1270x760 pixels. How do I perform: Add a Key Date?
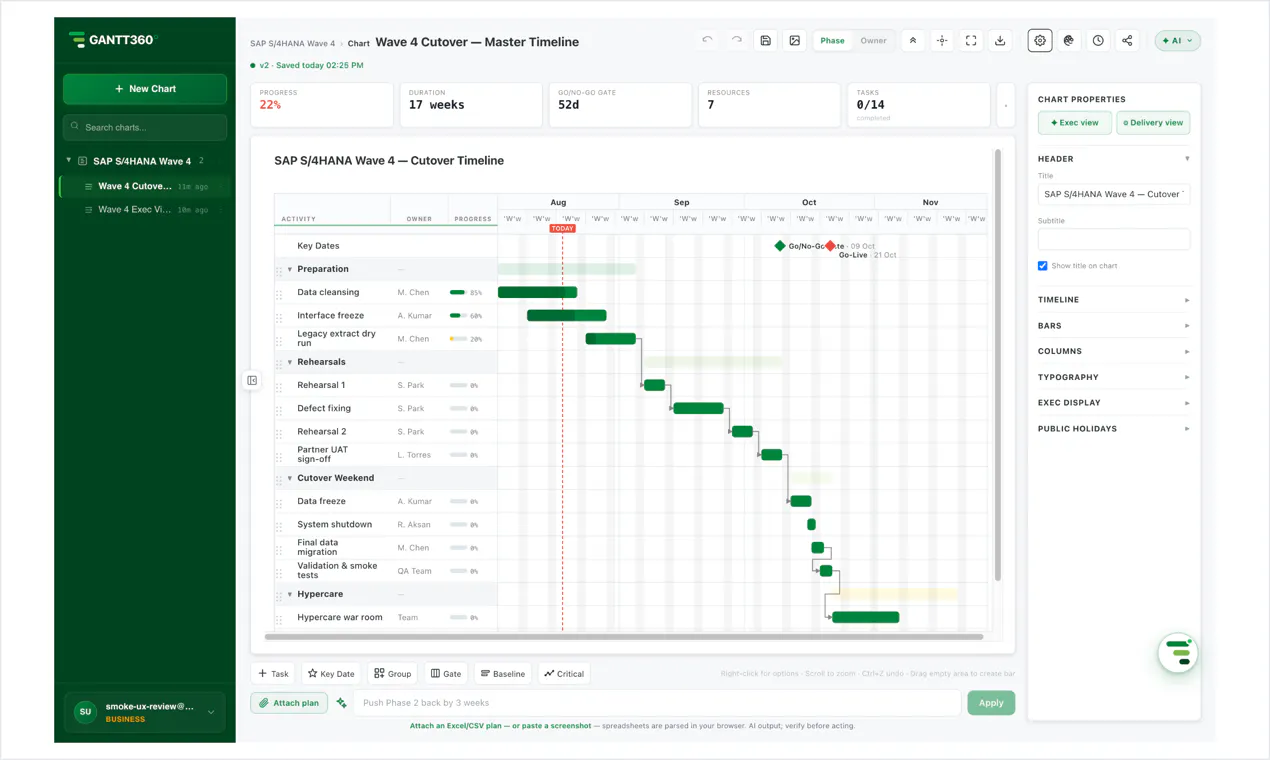point(331,674)
